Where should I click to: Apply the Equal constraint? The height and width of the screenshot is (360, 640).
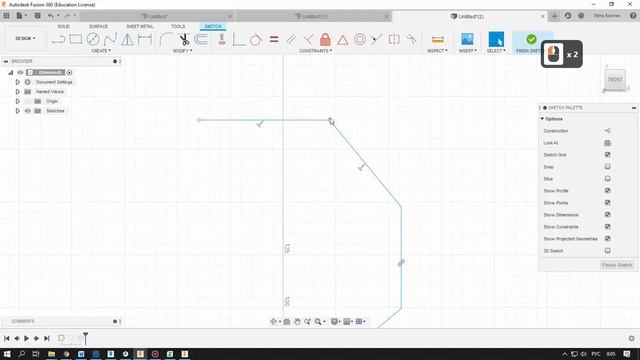[x=274, y=40]
